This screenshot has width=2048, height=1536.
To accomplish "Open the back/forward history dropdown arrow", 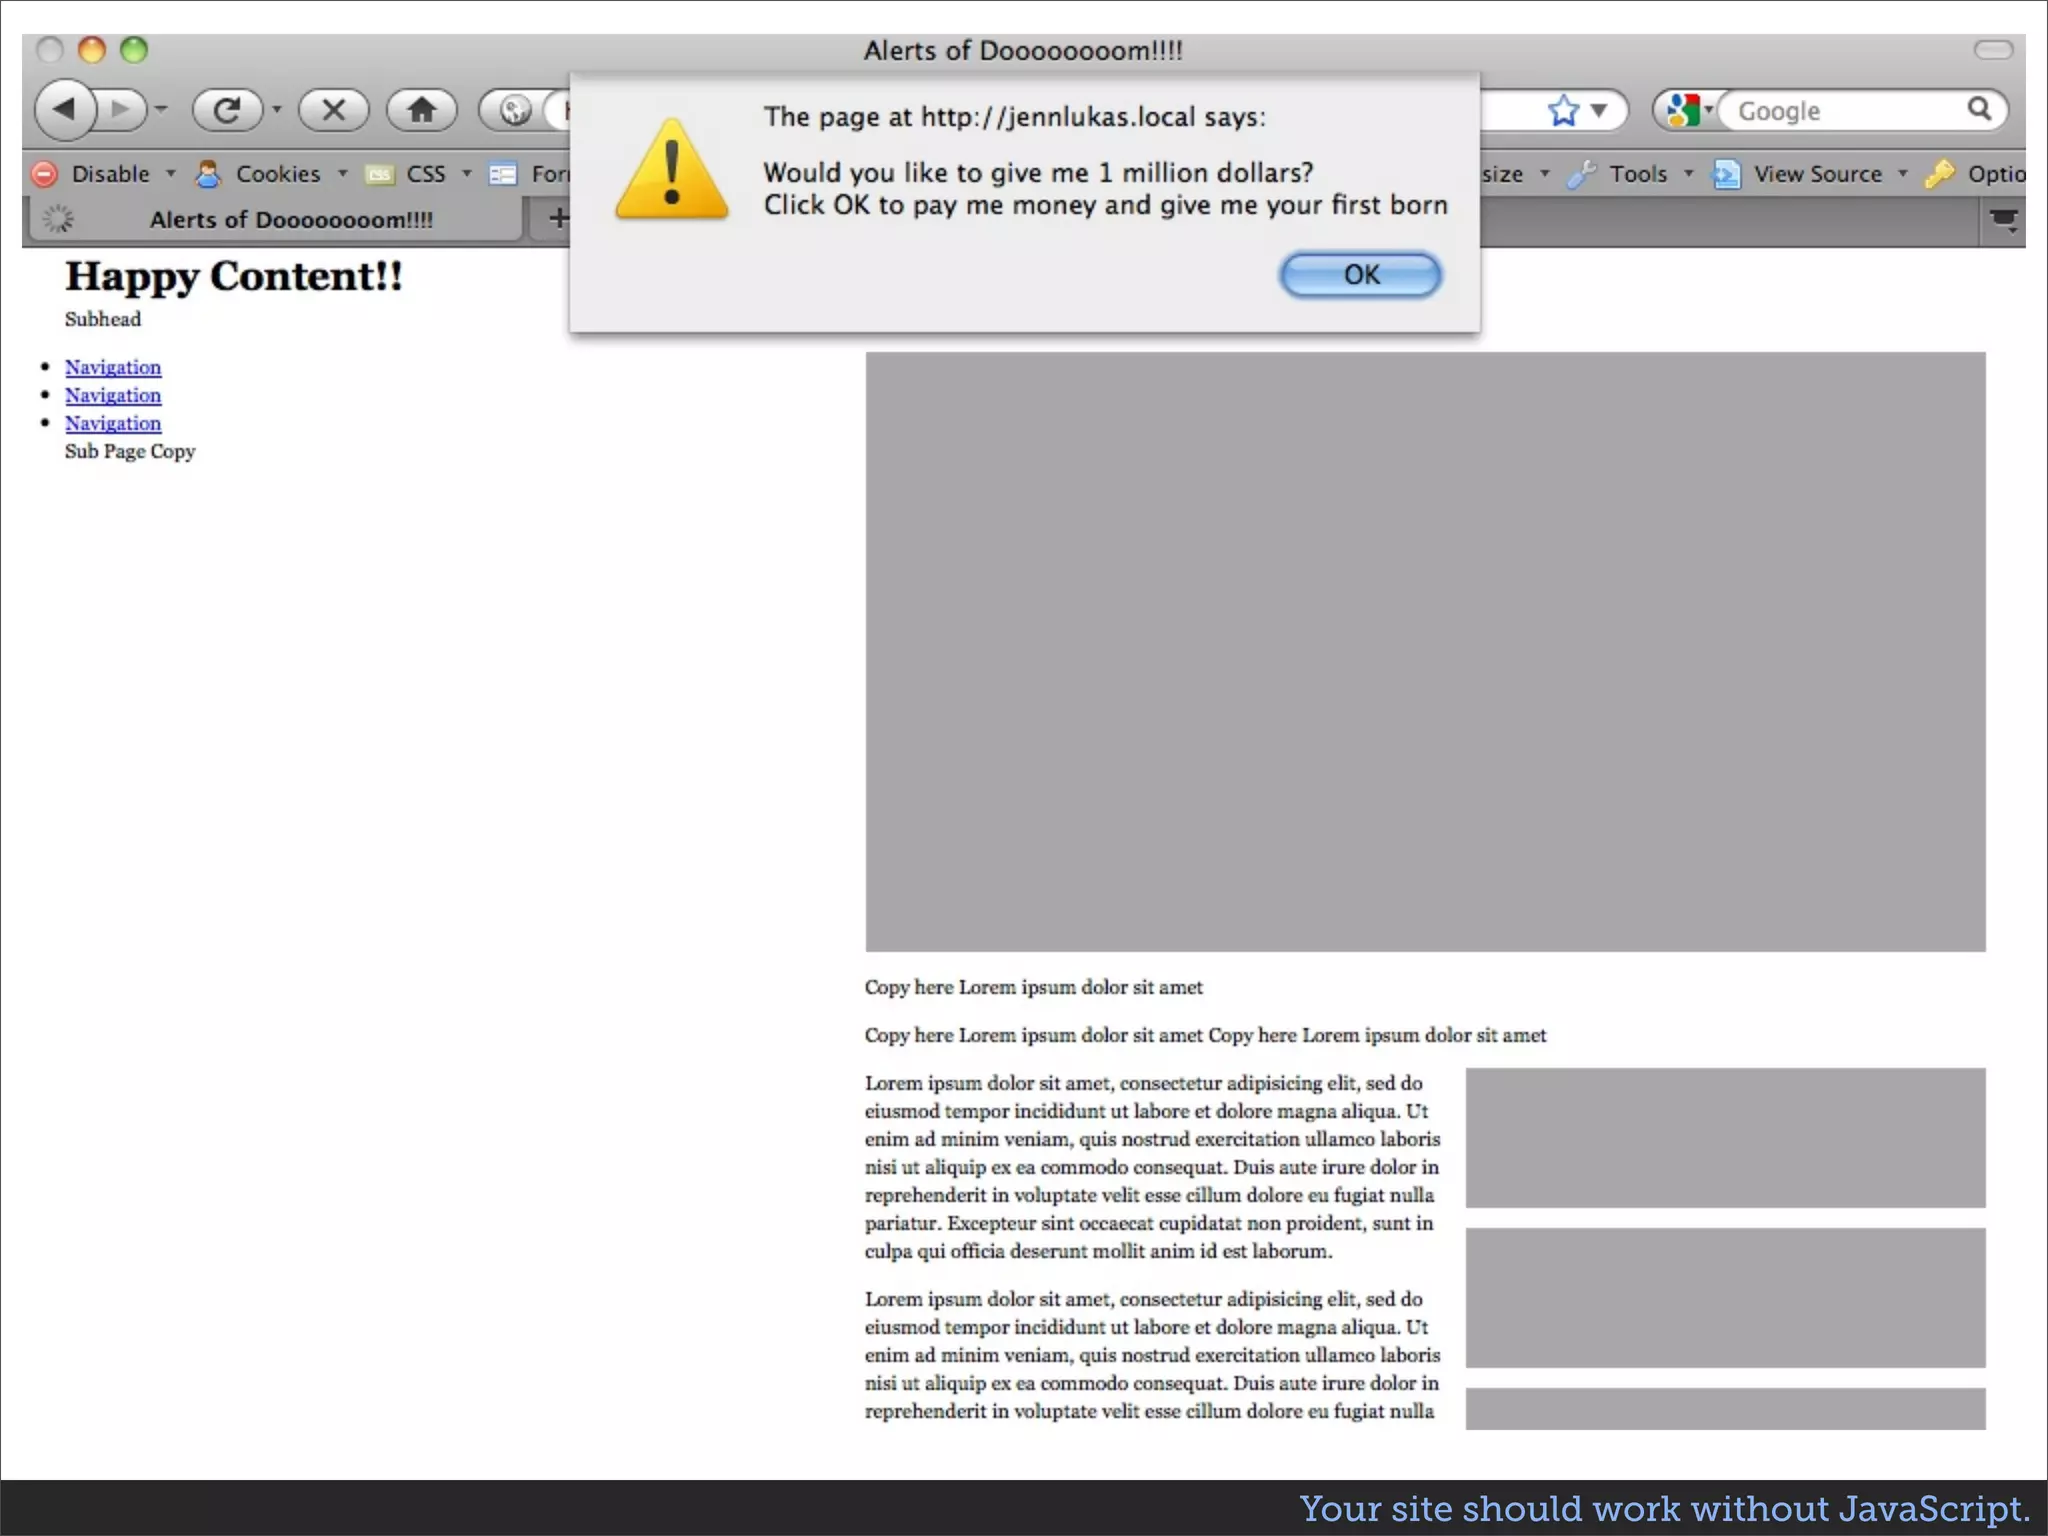I will [161, 109].
